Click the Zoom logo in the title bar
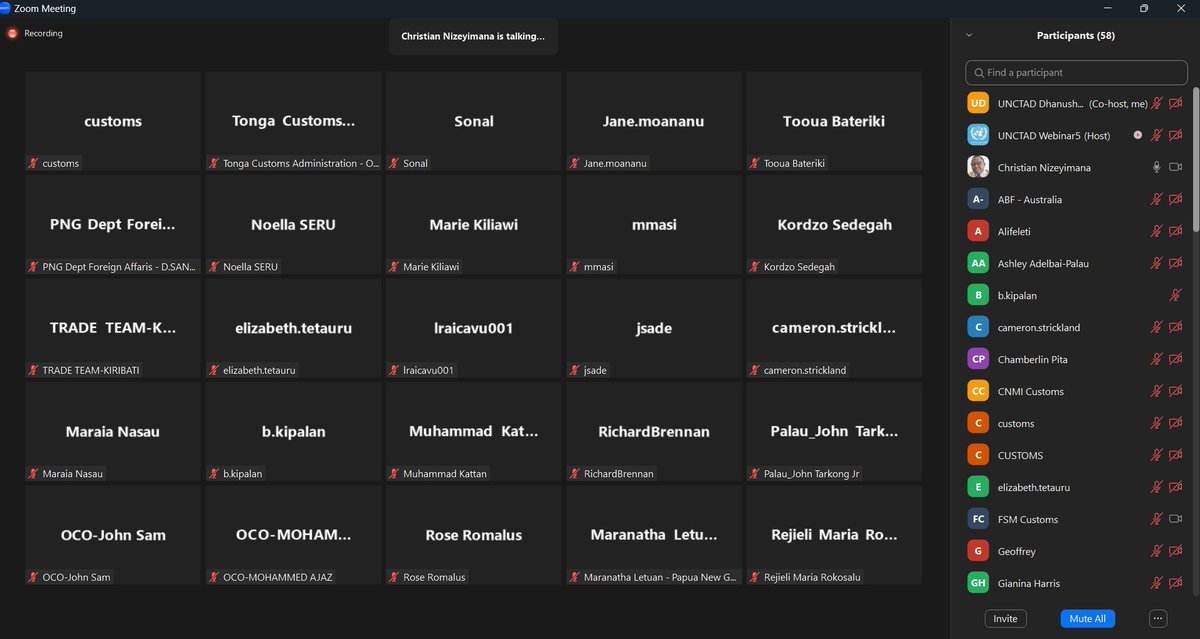 coord(7,8)
